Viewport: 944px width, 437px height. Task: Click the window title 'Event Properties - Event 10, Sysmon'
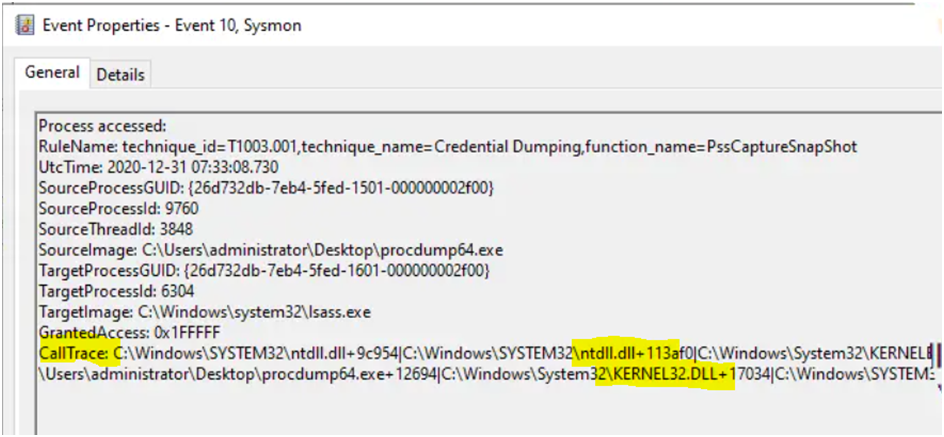click(172, 26)
